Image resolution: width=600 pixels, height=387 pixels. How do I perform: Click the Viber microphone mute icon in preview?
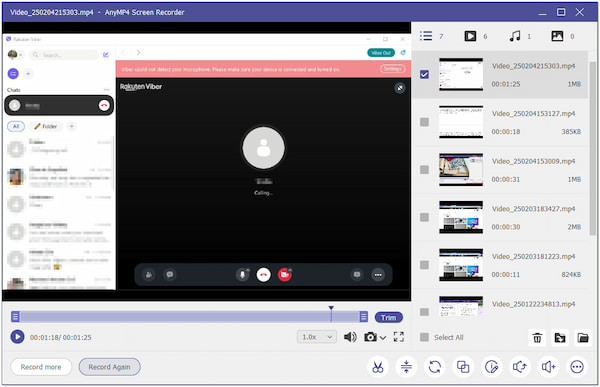[242, 274]
